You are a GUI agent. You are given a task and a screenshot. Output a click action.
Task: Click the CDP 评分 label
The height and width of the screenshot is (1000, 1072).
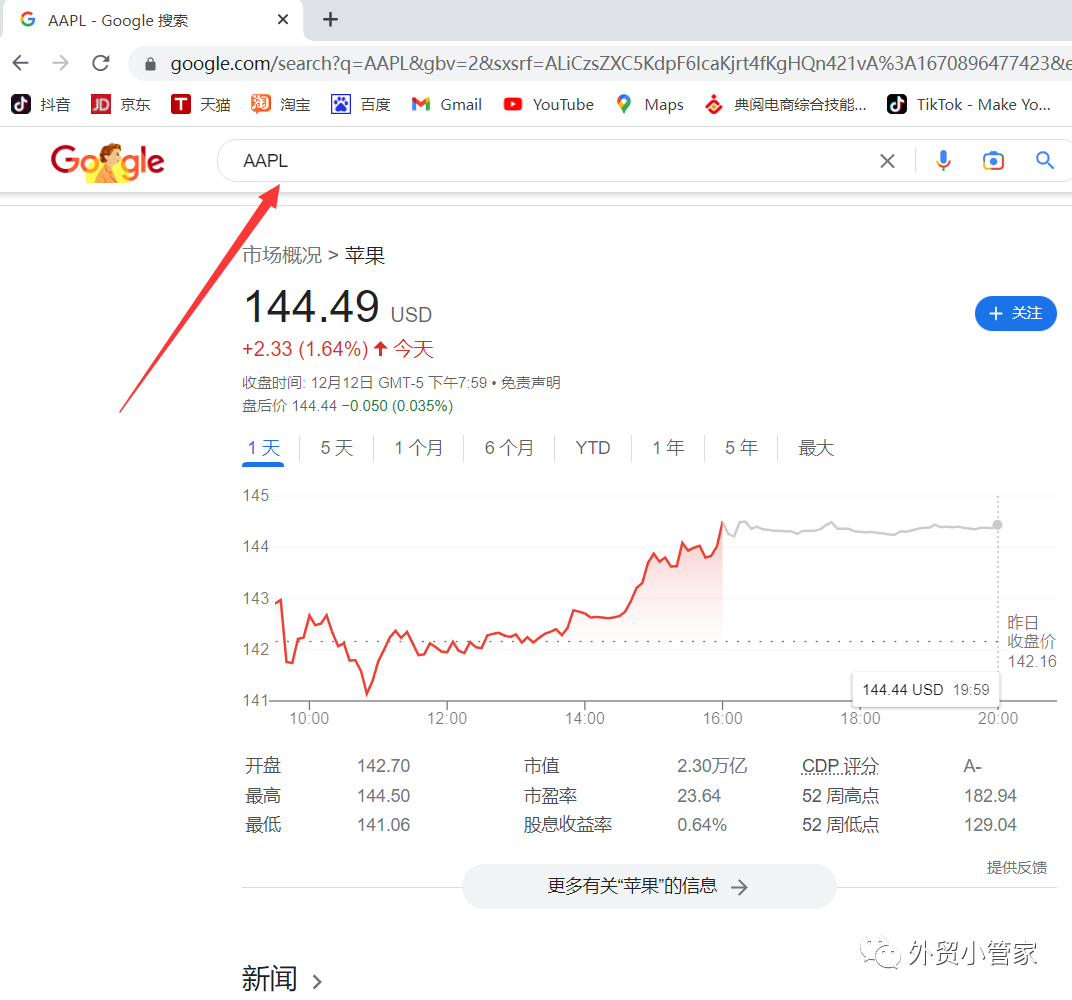[840, 766]
